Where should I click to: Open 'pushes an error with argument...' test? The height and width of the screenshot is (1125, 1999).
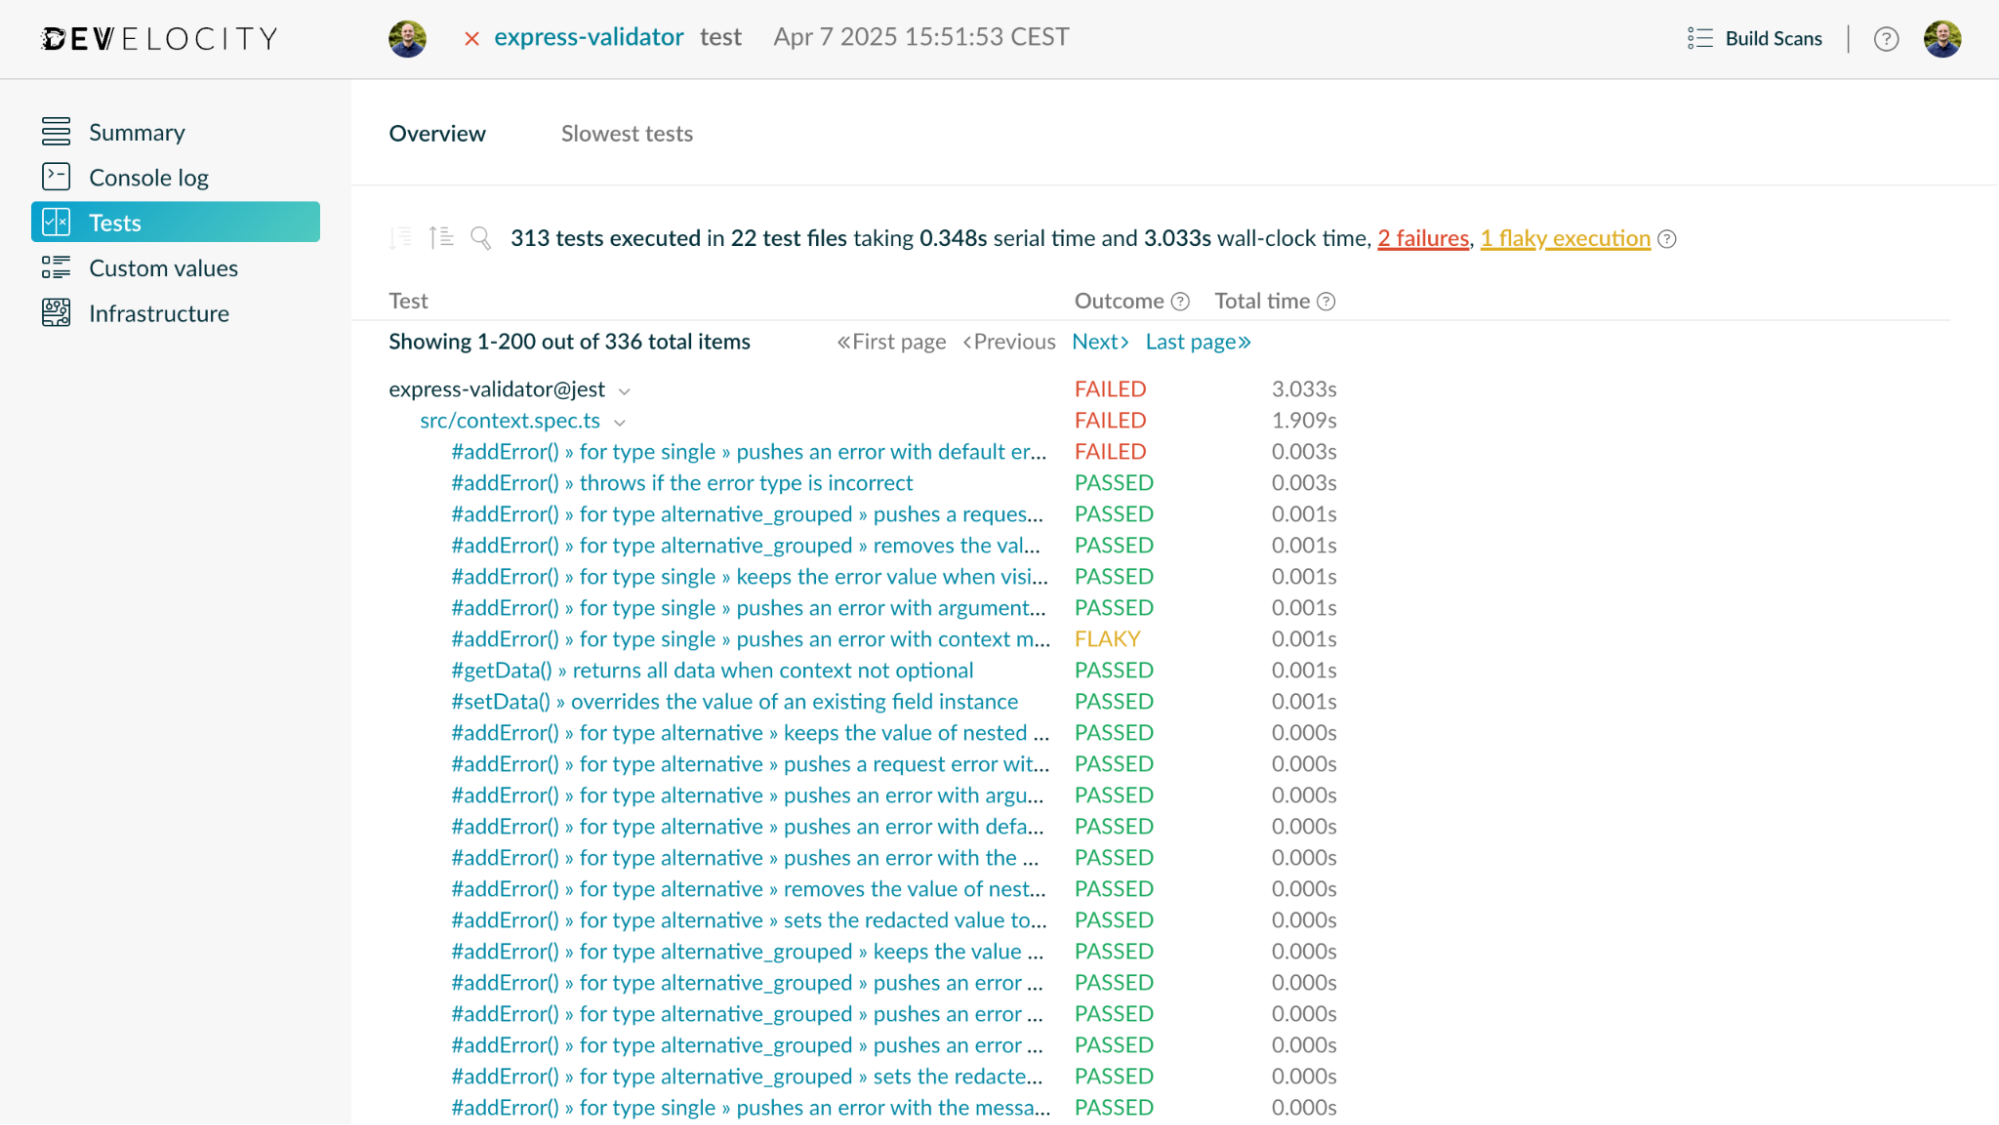pyautogui.click(x=749, y=607)
